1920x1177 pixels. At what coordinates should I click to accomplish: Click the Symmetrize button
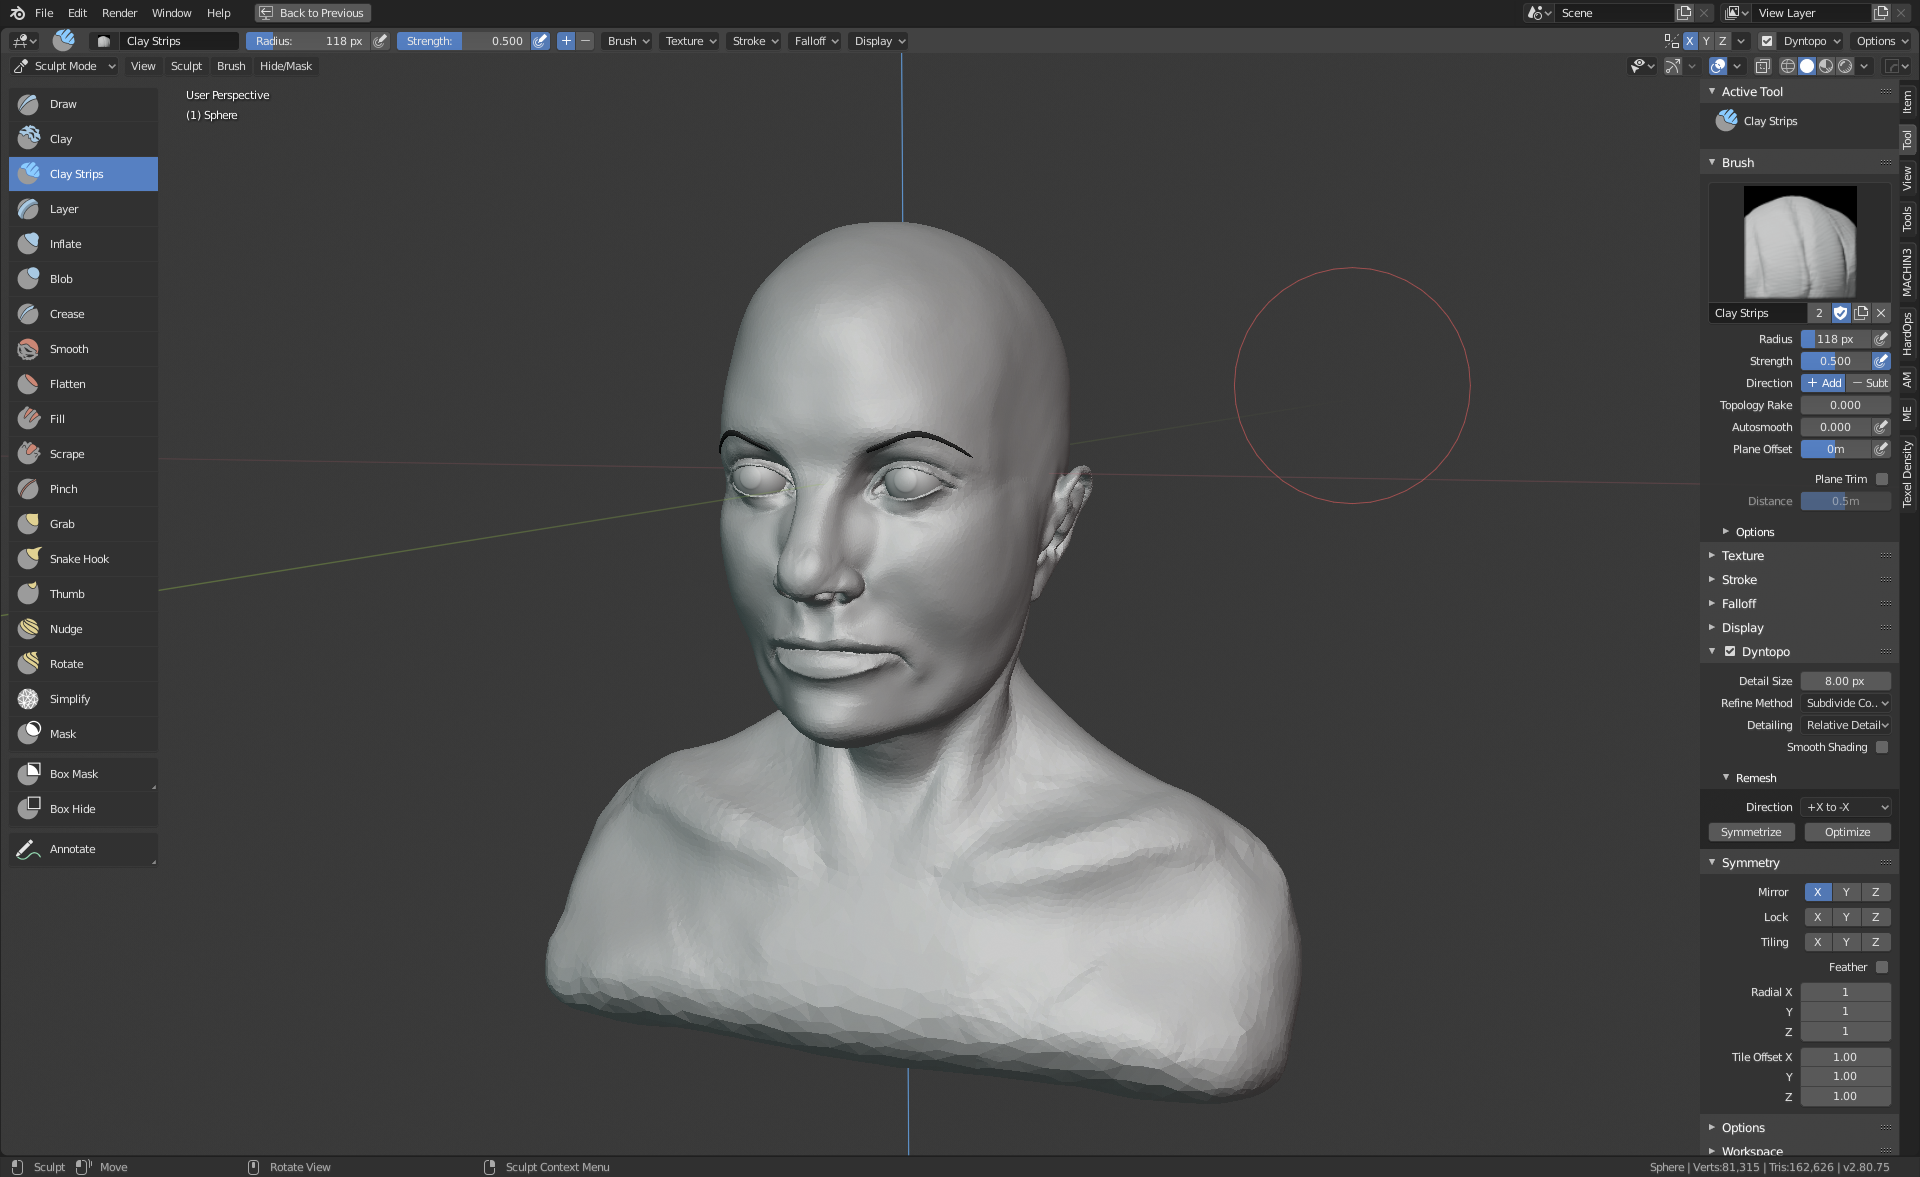(1751, 832)
